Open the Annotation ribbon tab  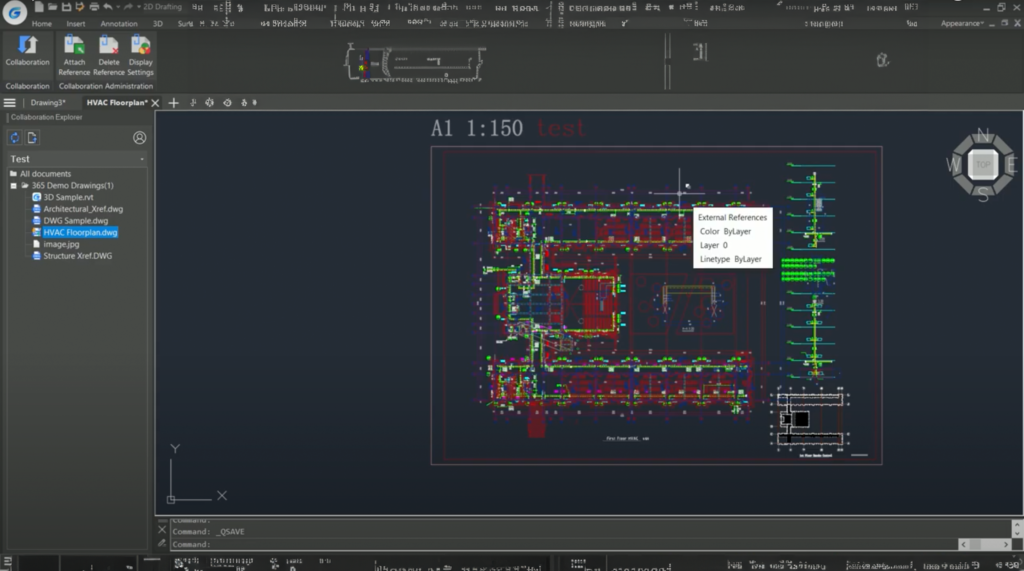click(119, 23)
